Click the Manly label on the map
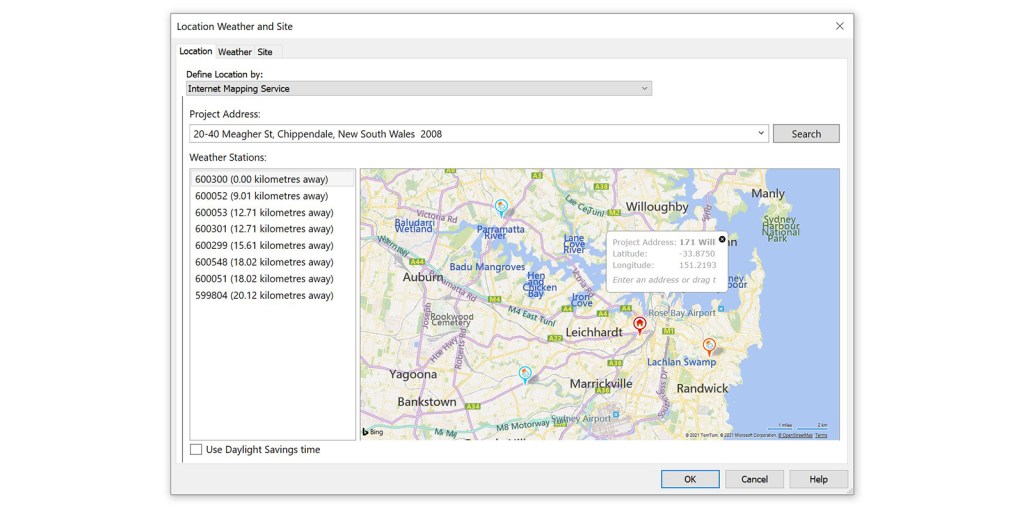Screen dimensions: 1024x512 click(x=767, y=193)
